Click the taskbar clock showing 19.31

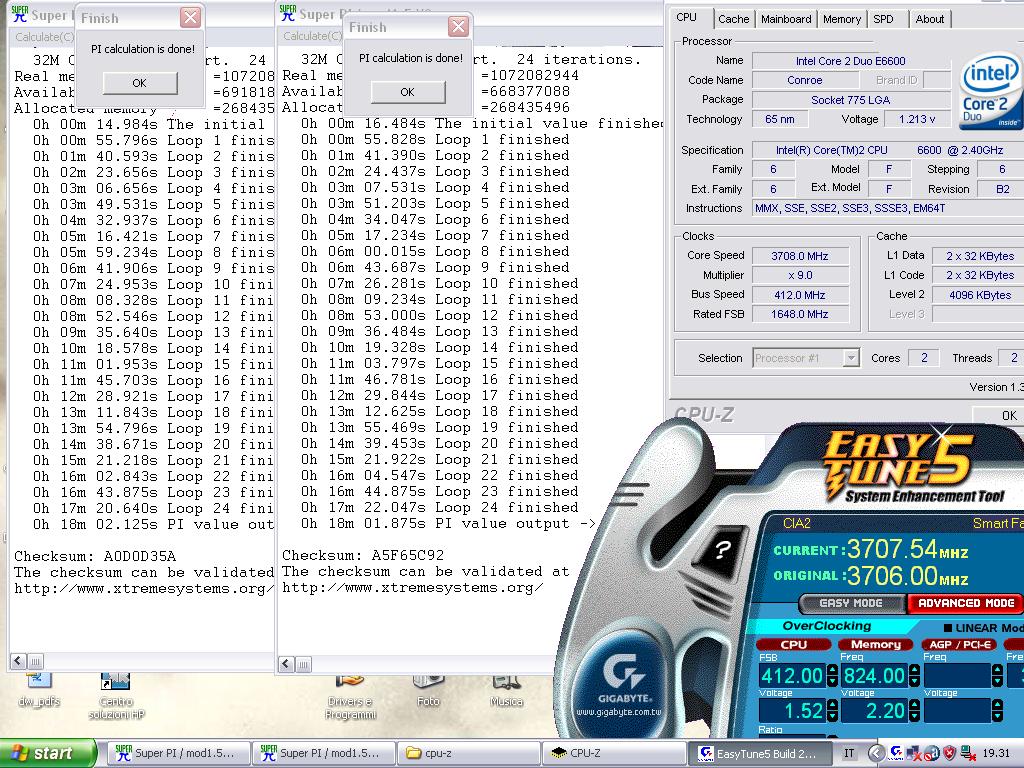click(x=996, y=753)
